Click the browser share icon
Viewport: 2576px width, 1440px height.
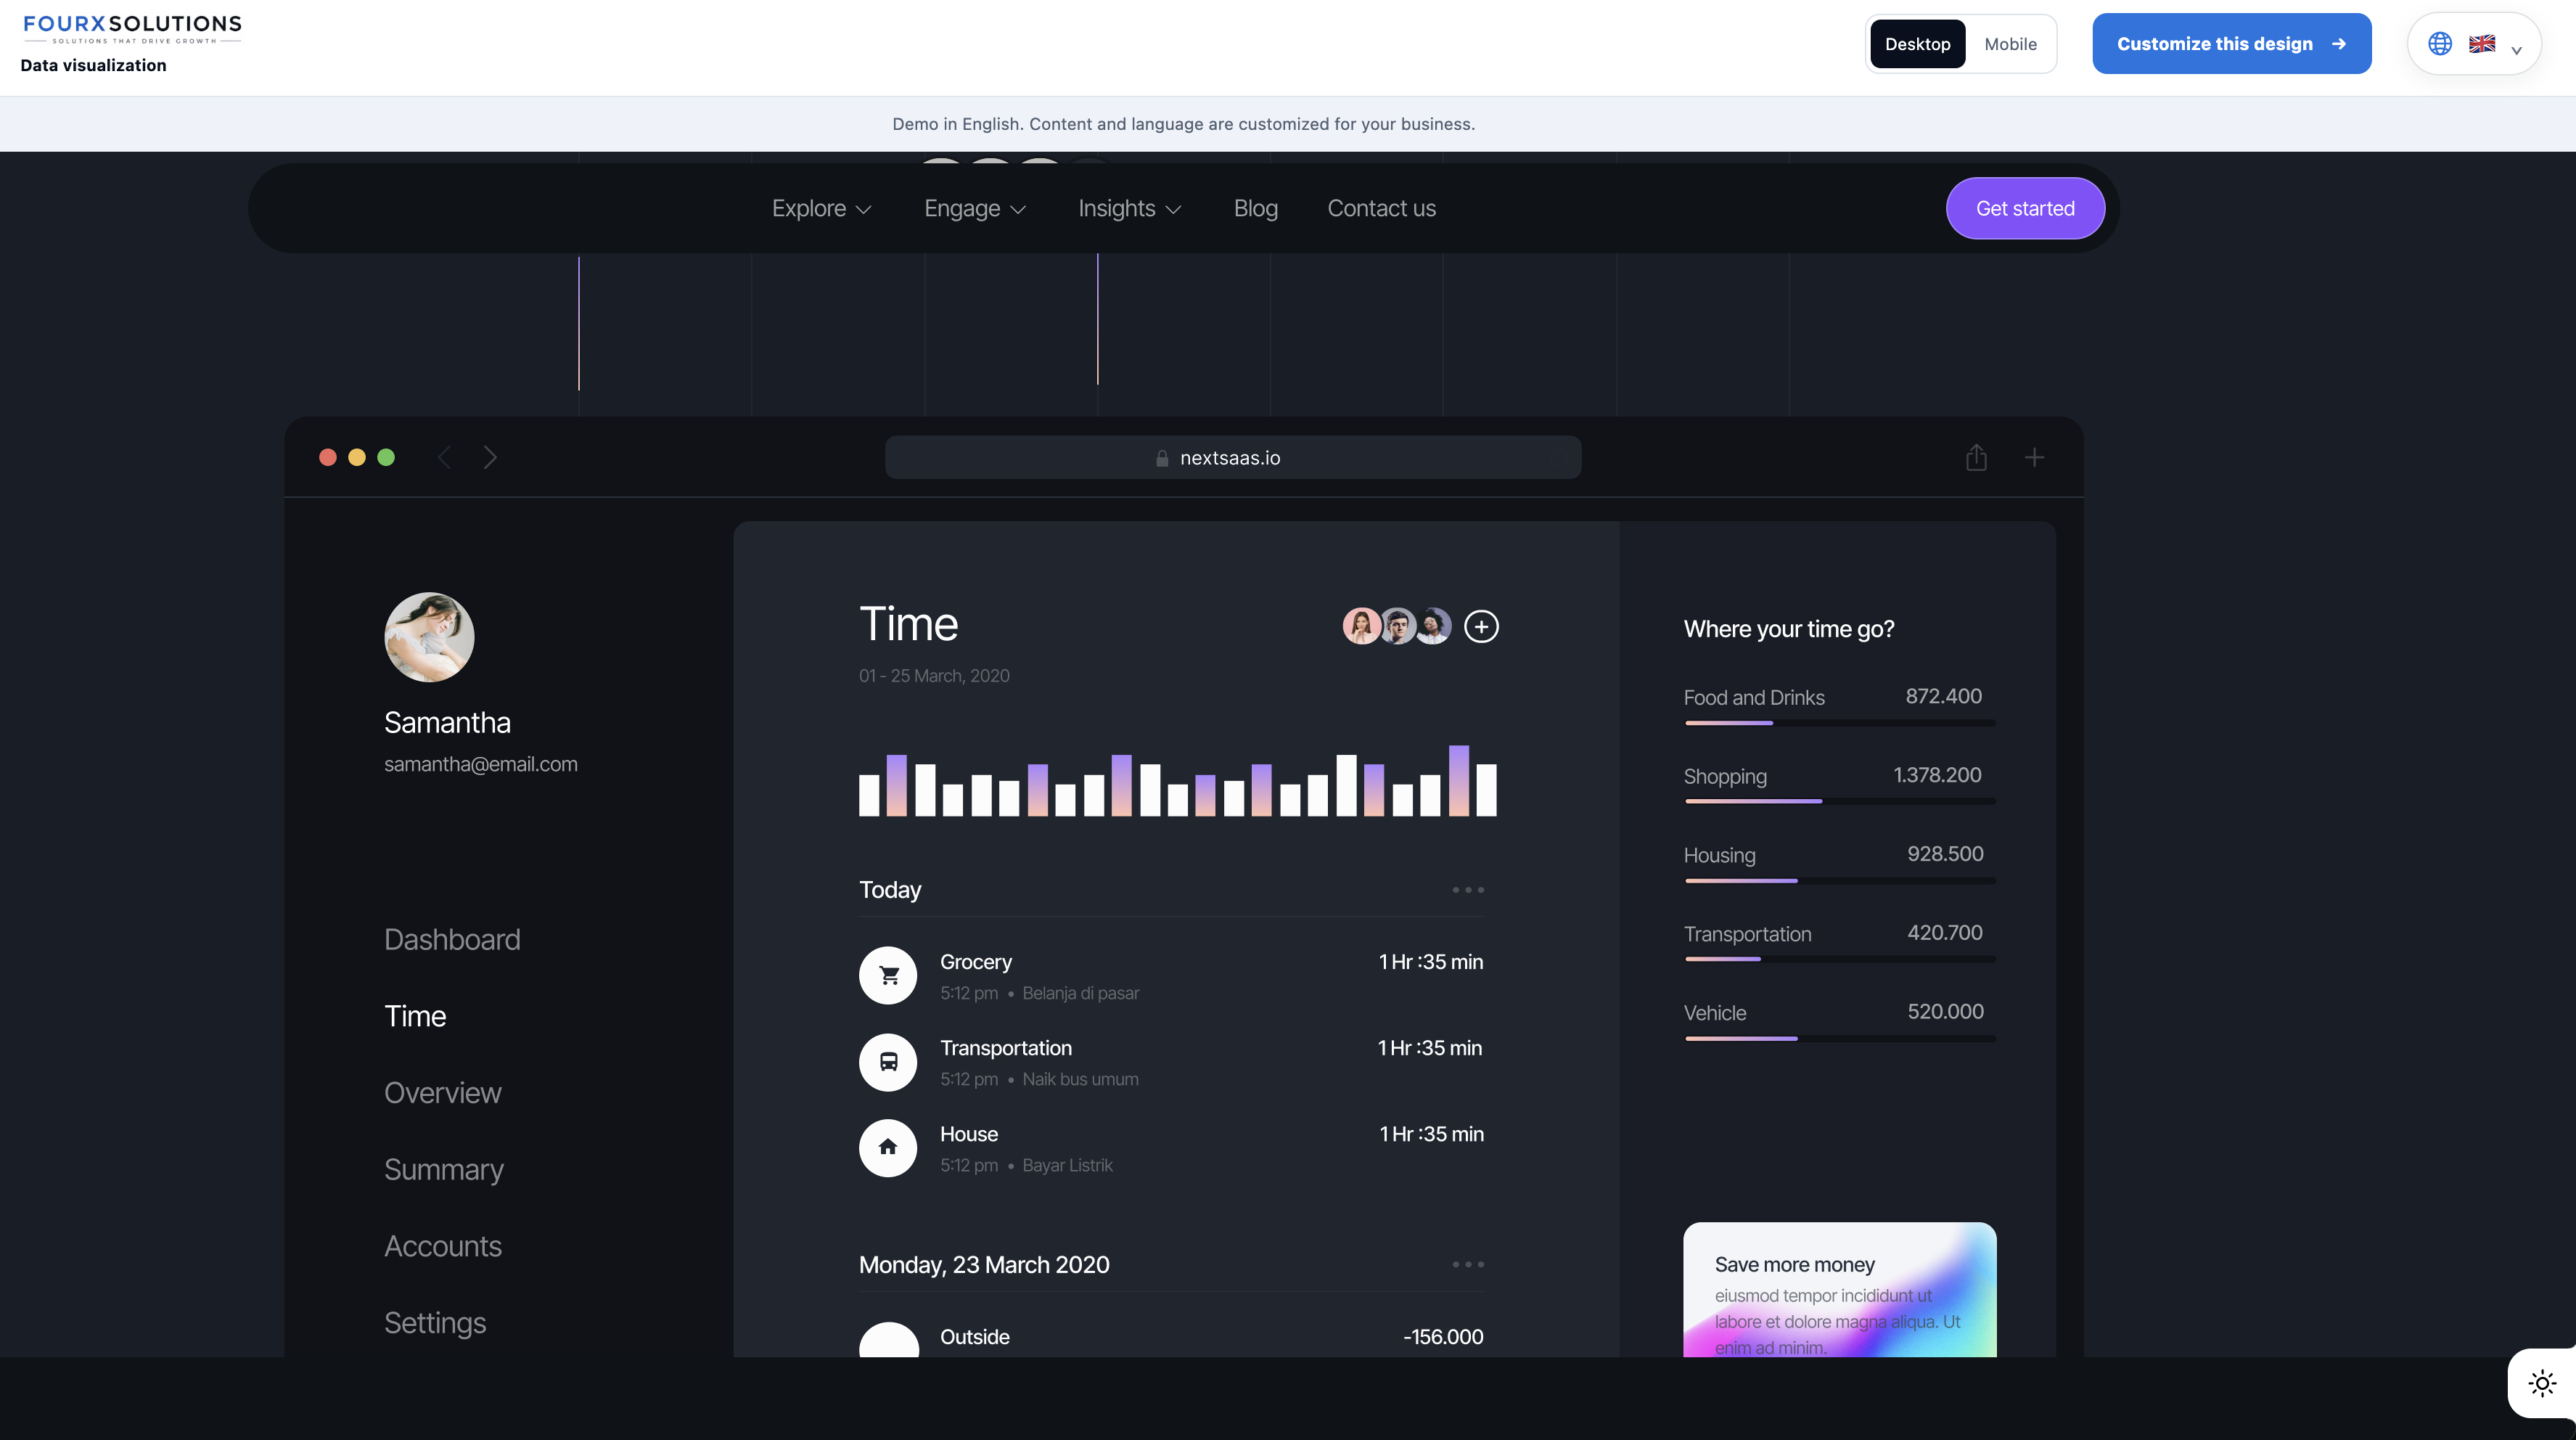1976,457
